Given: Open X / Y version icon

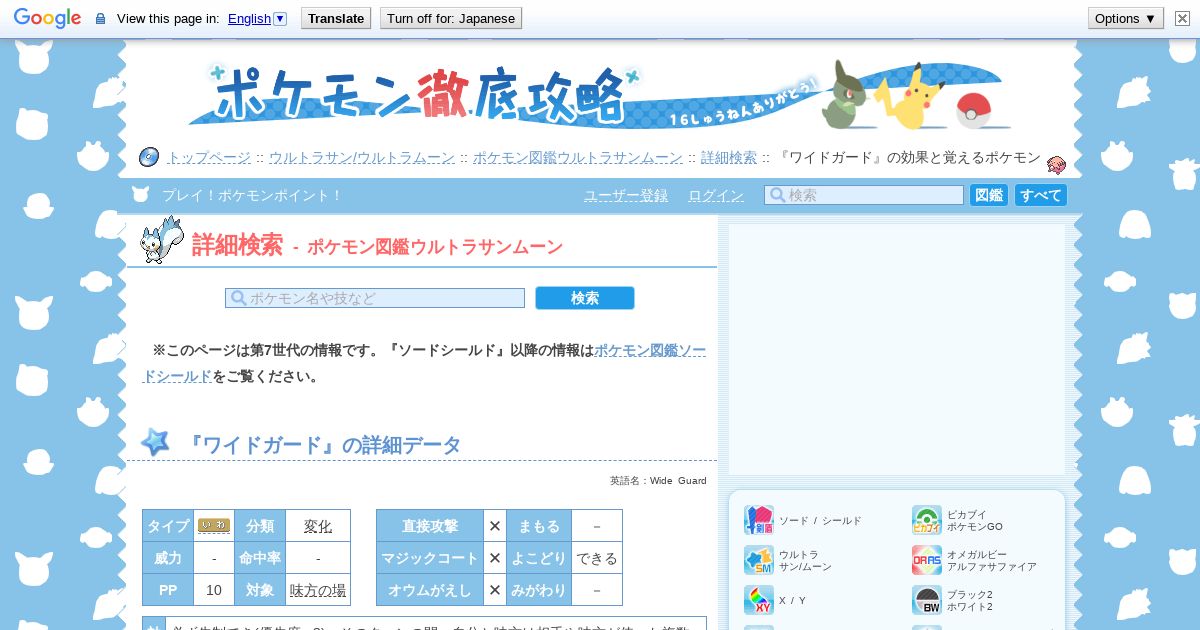Looking at the screenshot, I should (x=759, y=600).
